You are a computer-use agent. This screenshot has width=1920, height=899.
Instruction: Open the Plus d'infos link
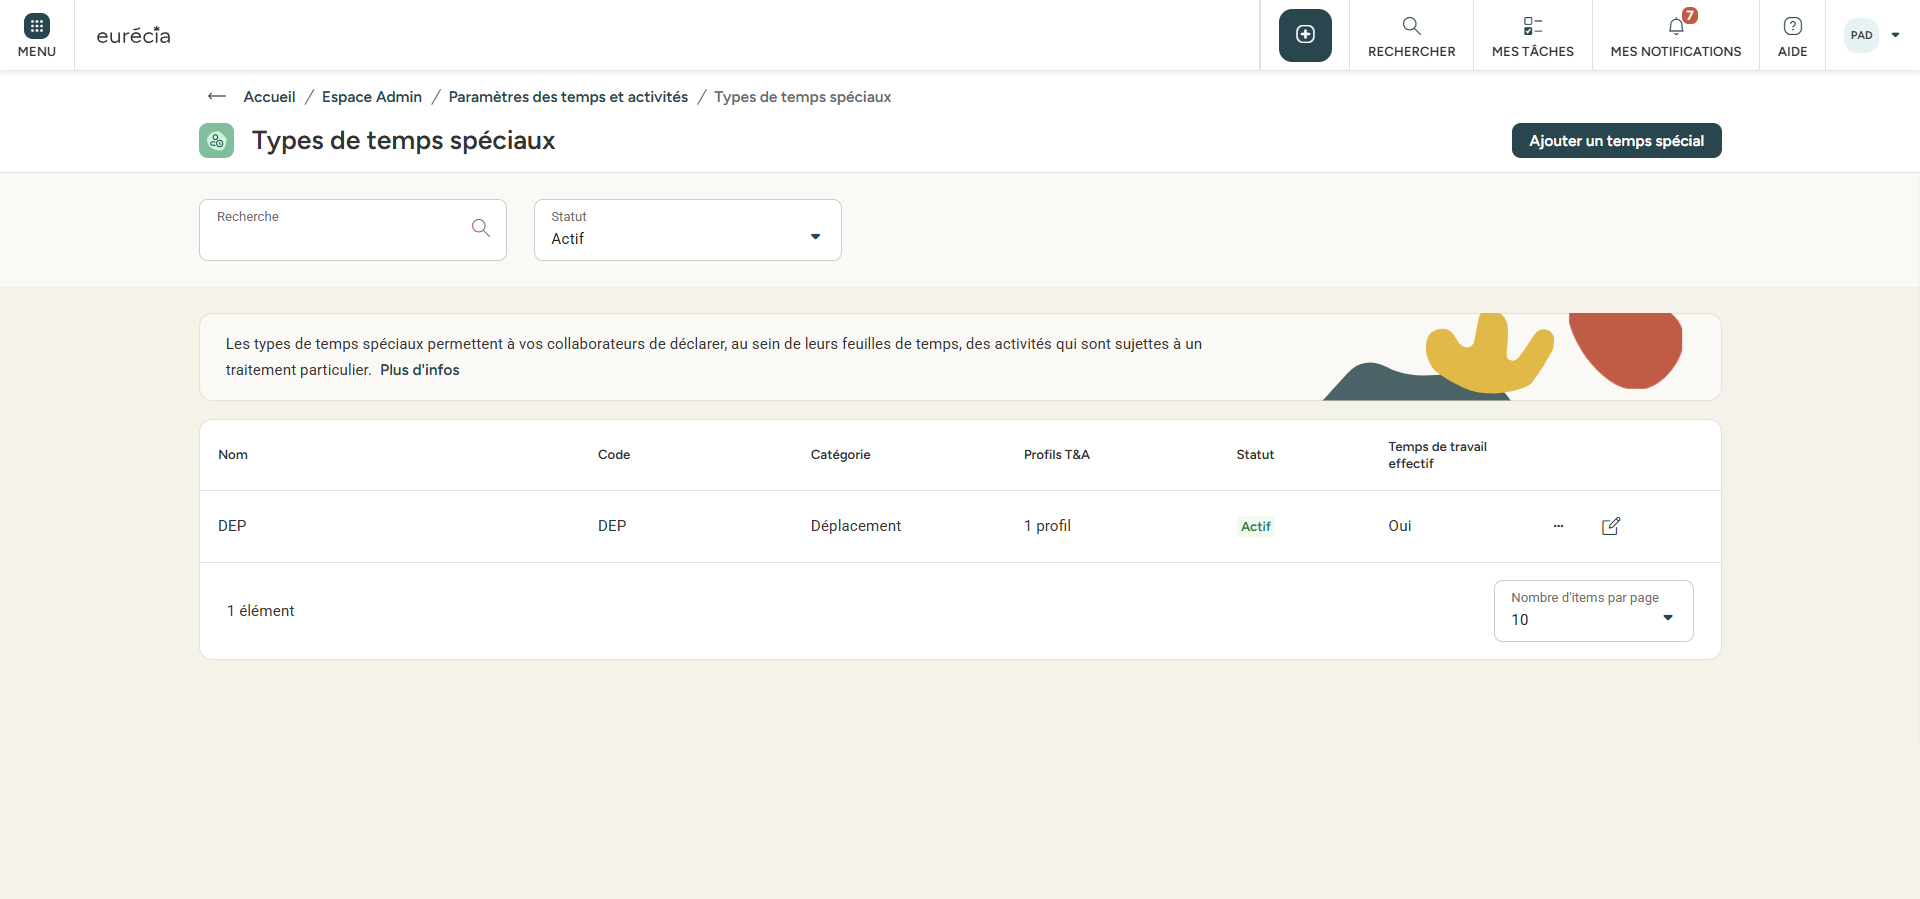pos(419,370)
